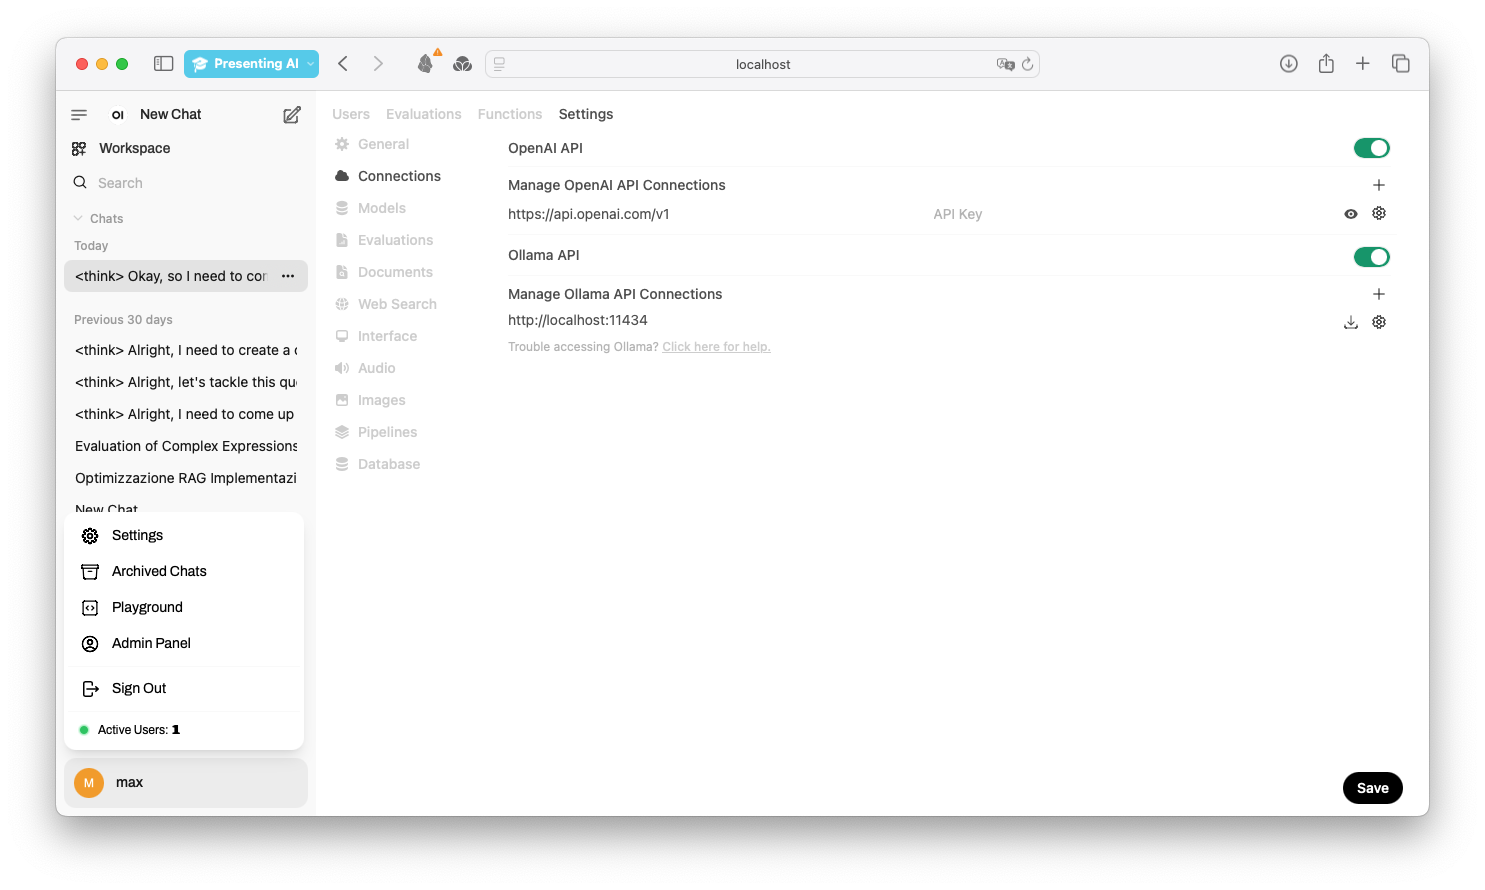Screen dimensions: 1485x890
Task: Open options for today's chat item
Action: (x=288, y=276)
